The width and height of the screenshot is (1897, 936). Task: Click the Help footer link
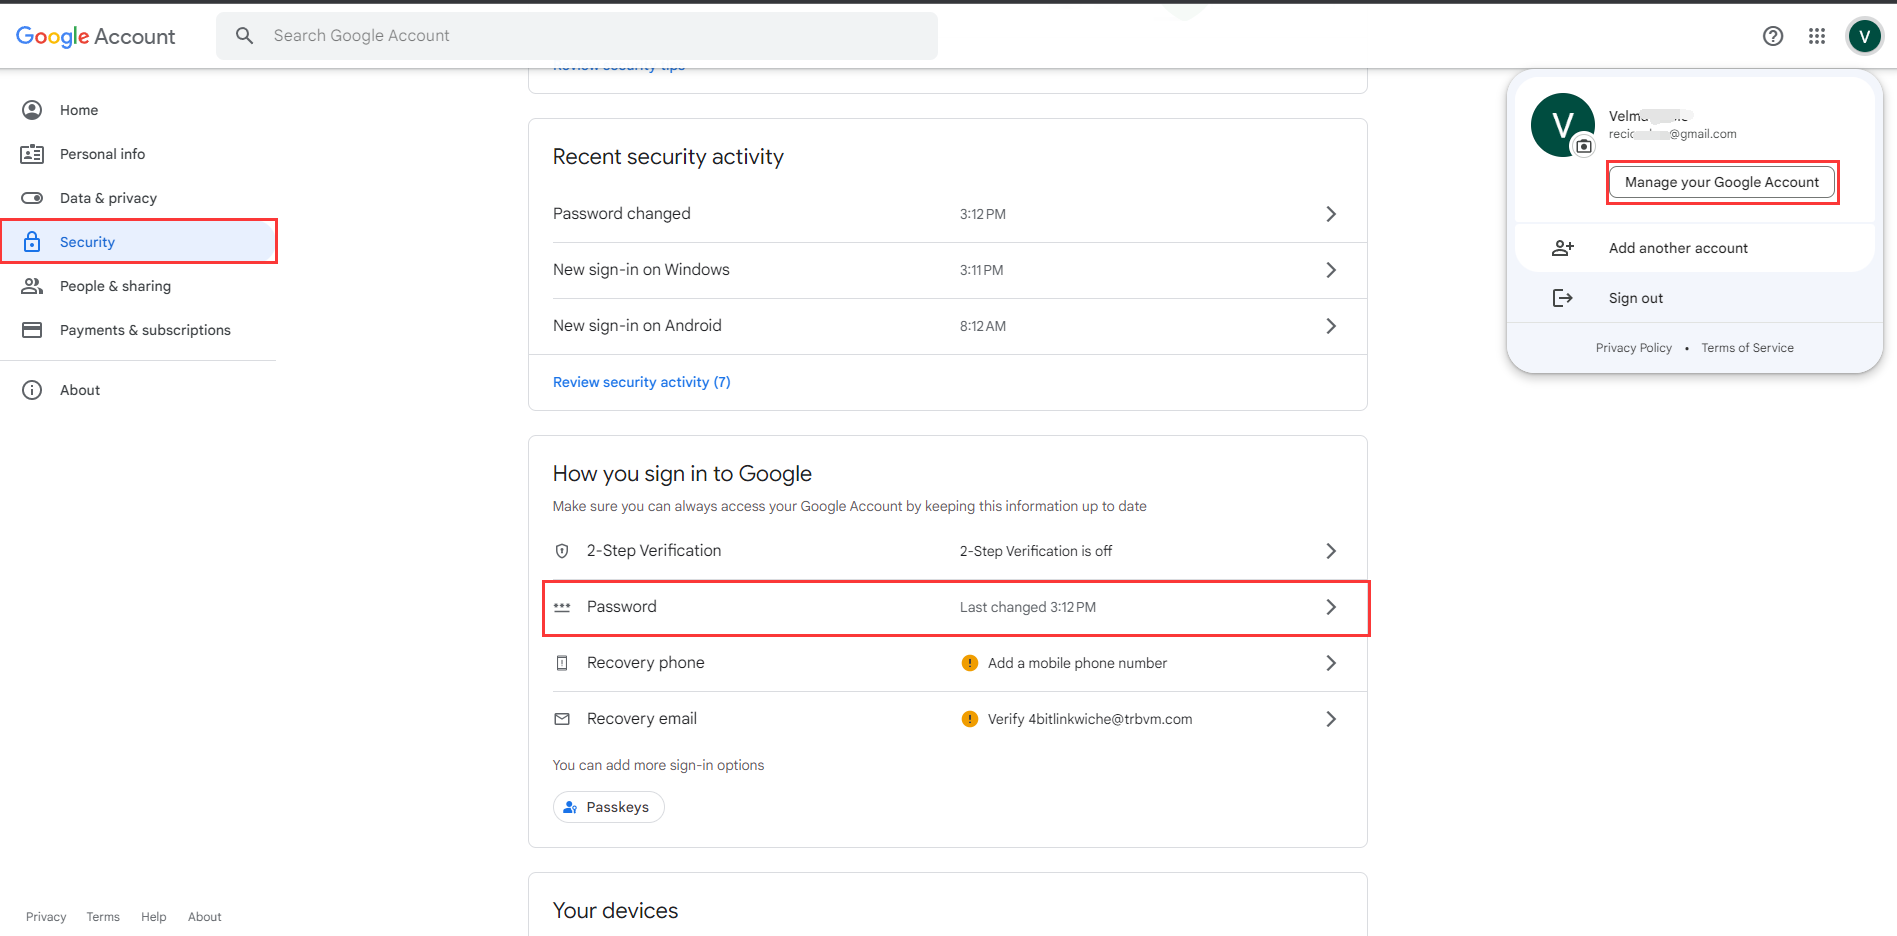[x=154, y=917]
